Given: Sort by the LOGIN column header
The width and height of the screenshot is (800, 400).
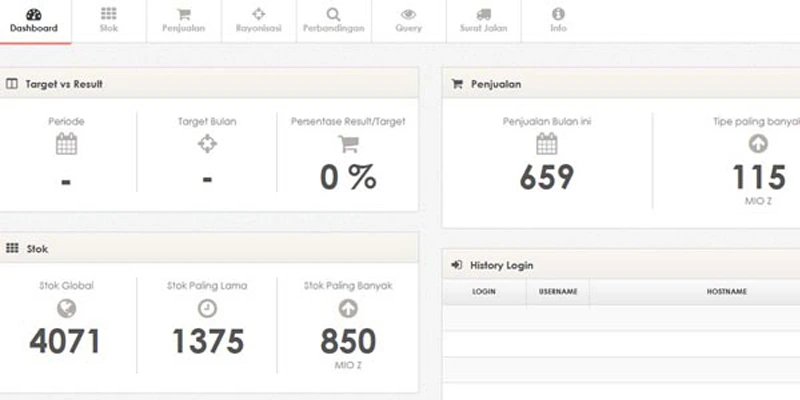Looking at the screenshot, I should [484, 292].
